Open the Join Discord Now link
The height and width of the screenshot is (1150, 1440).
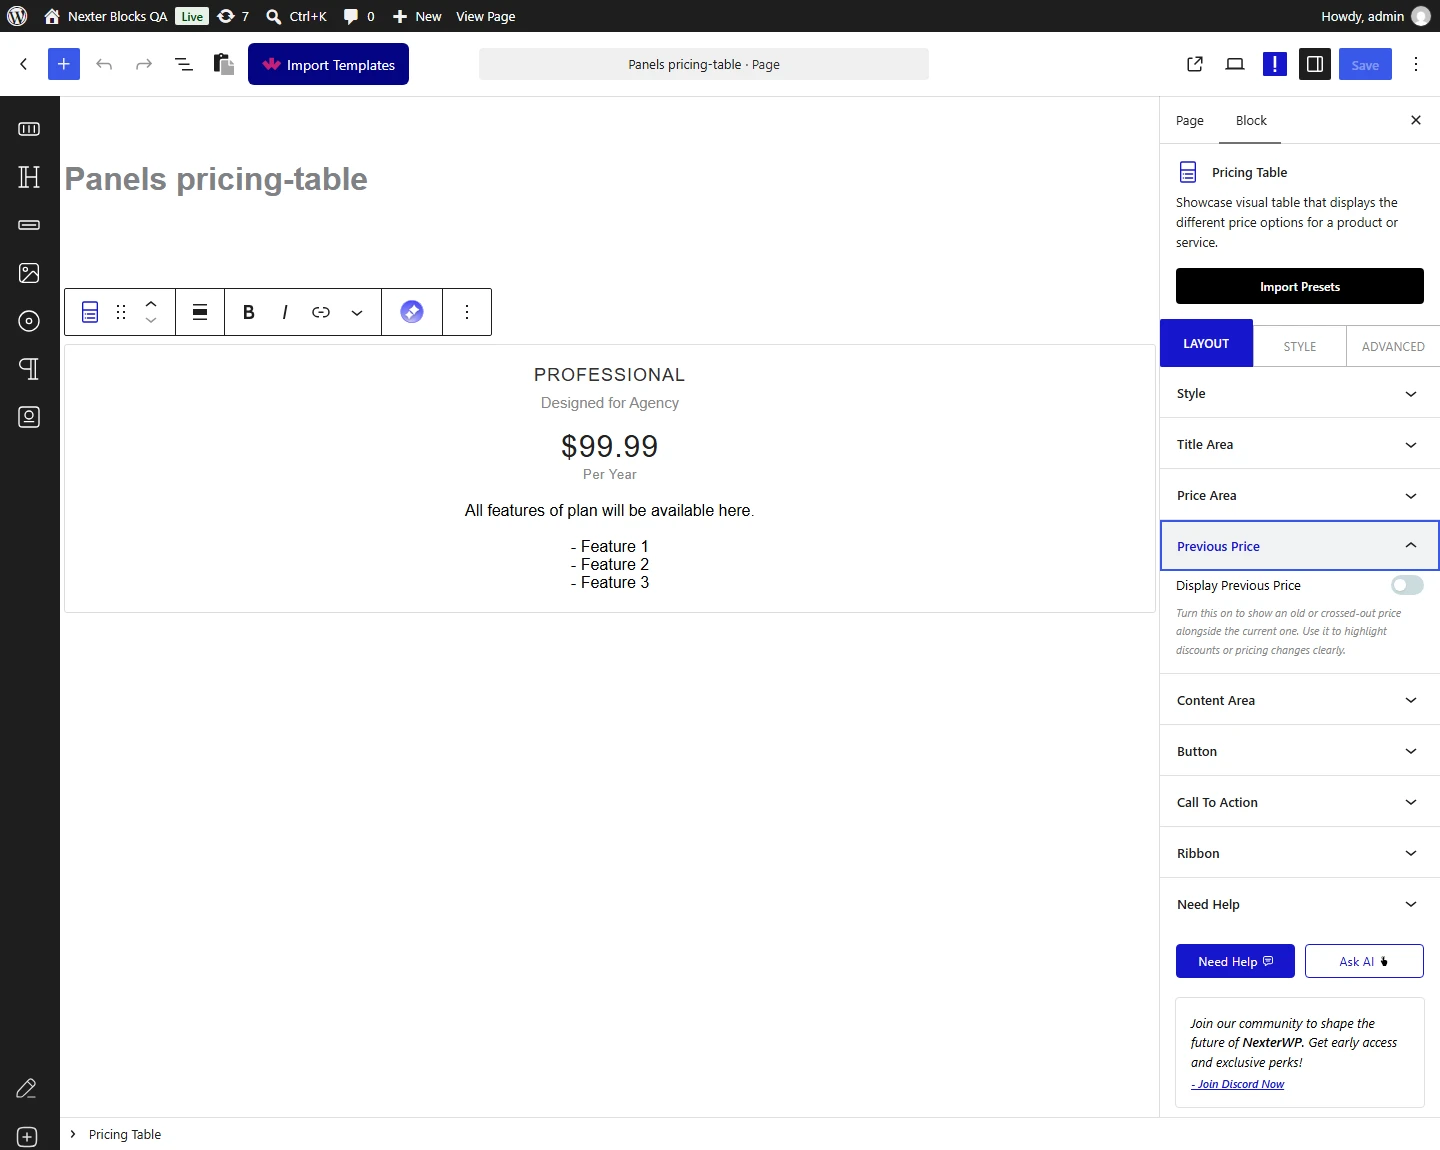pos(1238,1084)
